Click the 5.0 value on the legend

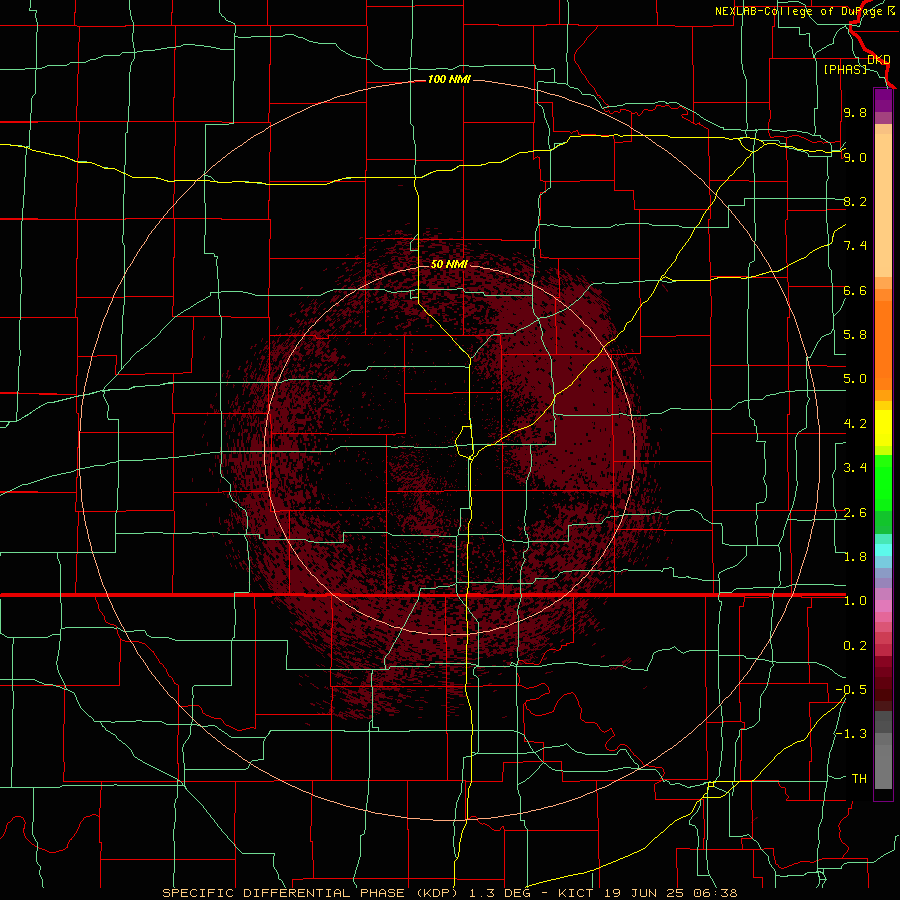tap(855, 379)
